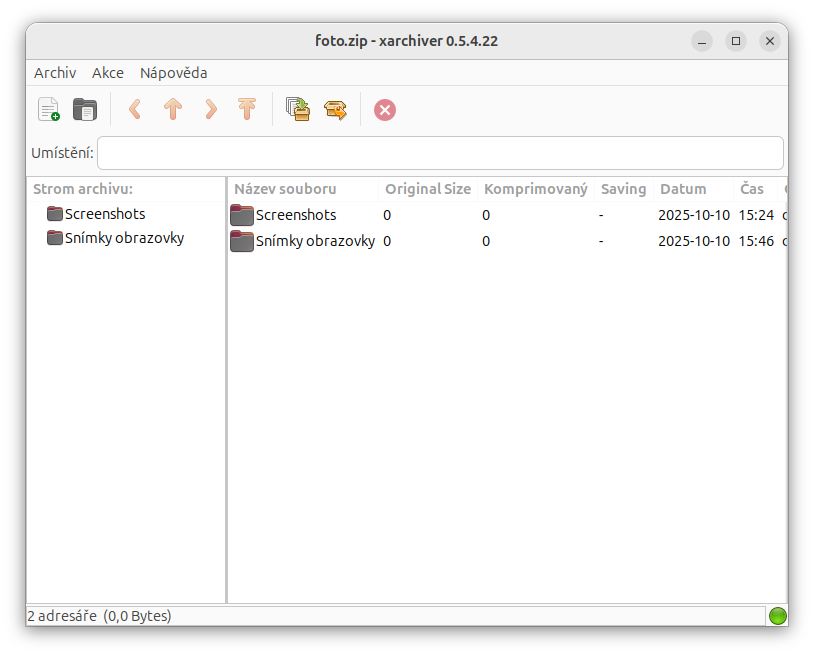The image size is (814, 655).
Task: Jump to archive root directory
Action: point(246,109)
